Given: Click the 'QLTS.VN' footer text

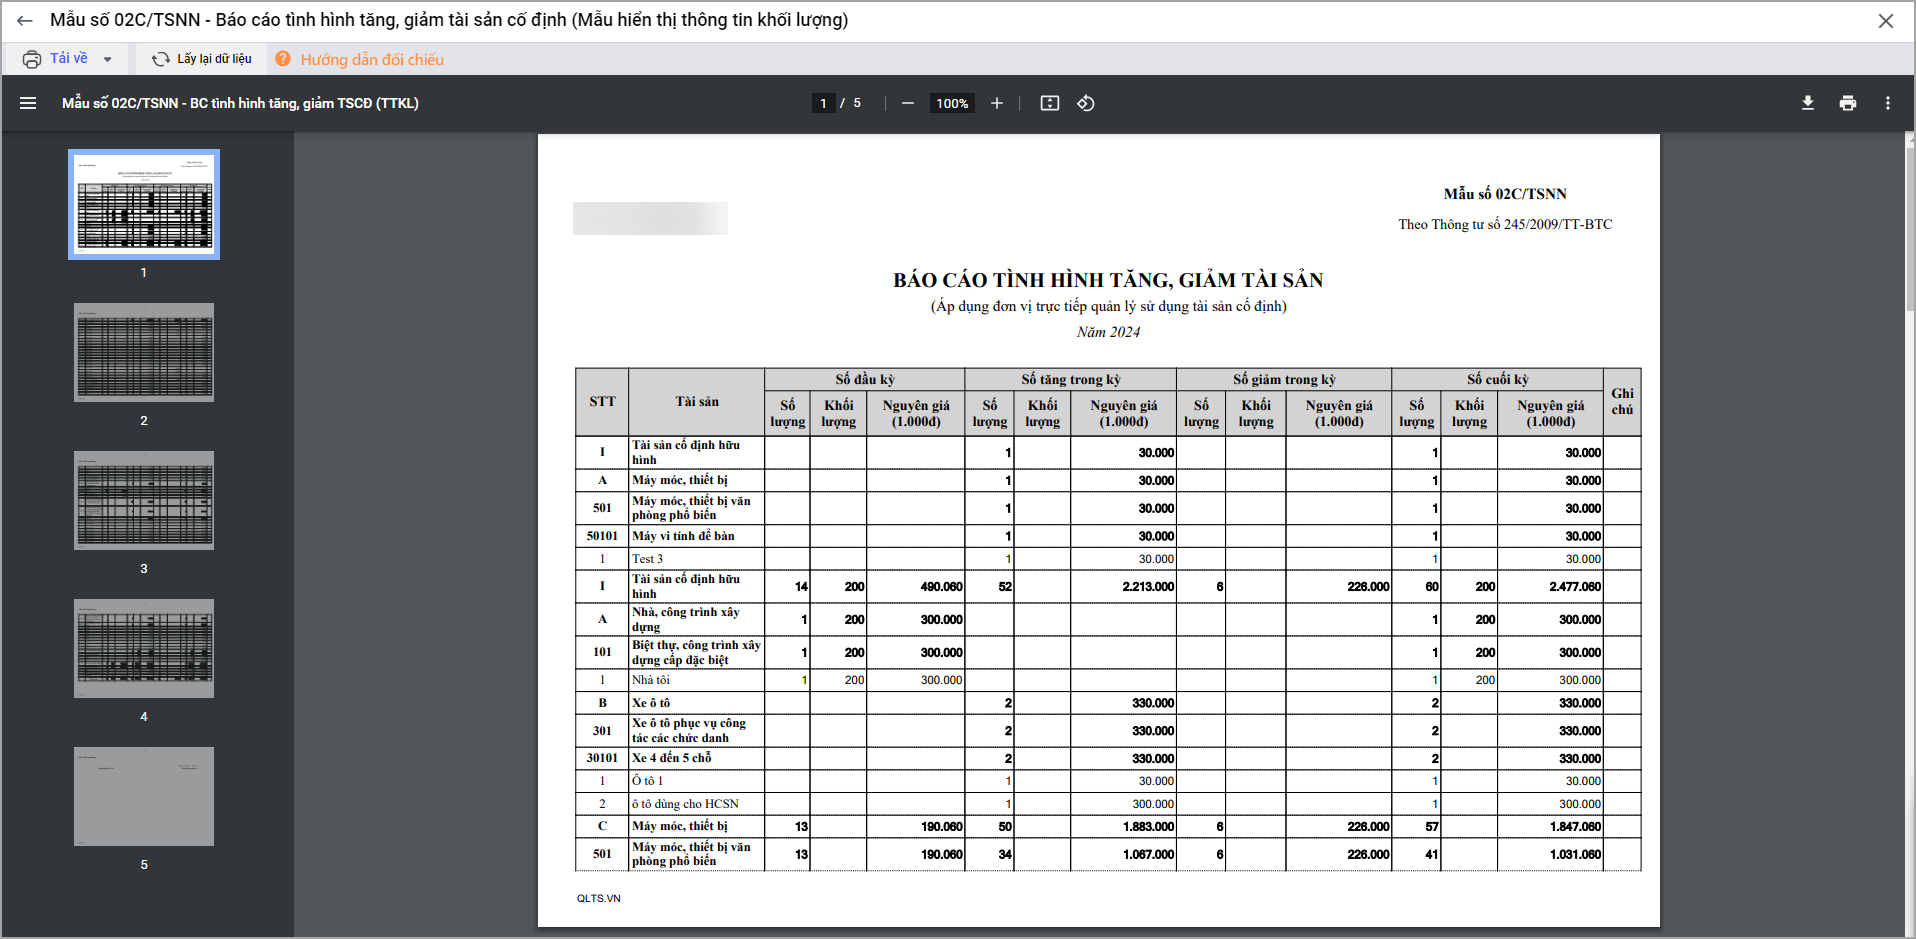Looking at the screenshot, I should click(598, 898).
